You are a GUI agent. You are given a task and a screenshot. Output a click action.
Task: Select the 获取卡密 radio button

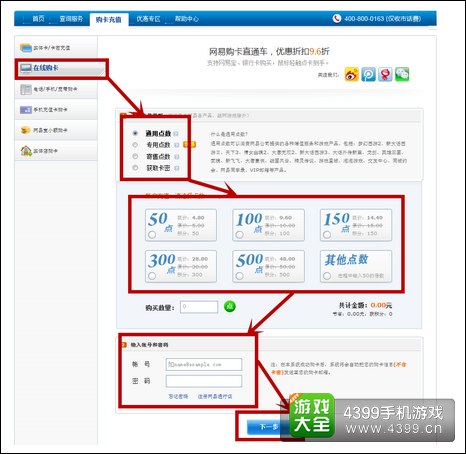[x=135, y=168]
